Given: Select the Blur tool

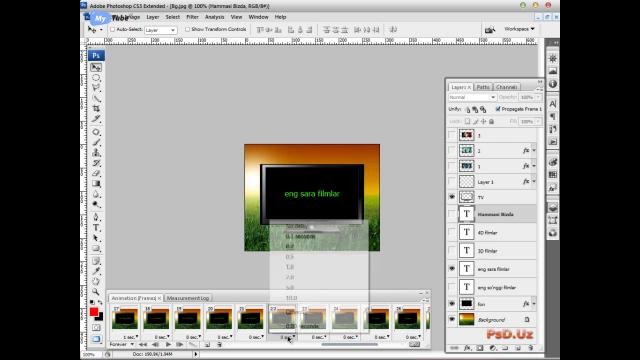Looking at the screenshot, I should (96, 194).
